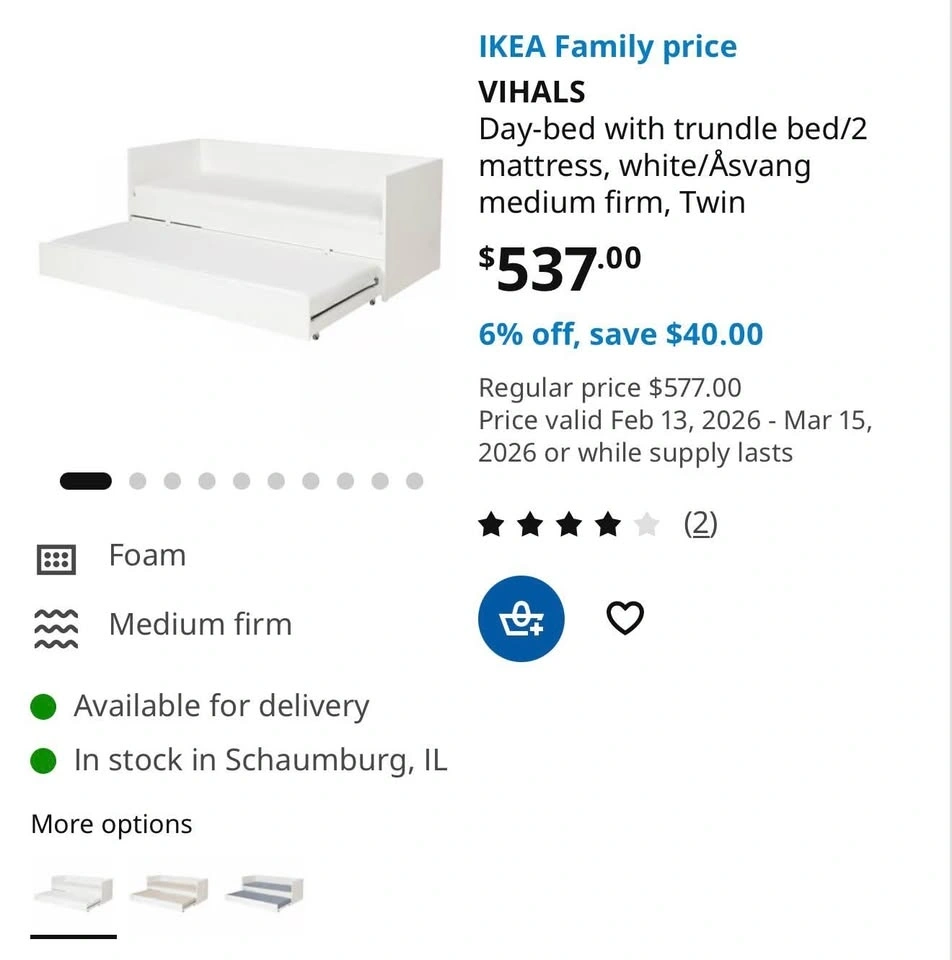Open the two reviews link
The image size is (952, 960).
tap(700, 524)
